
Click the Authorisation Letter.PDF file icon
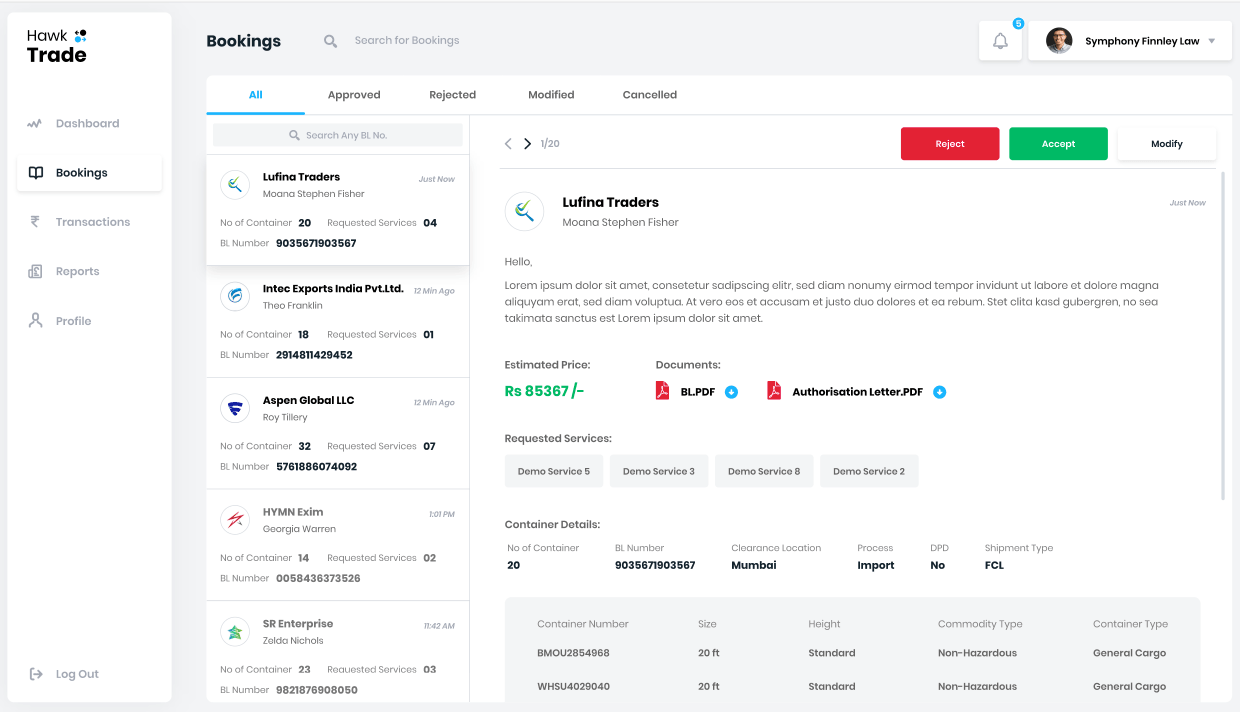pos(774,391)
